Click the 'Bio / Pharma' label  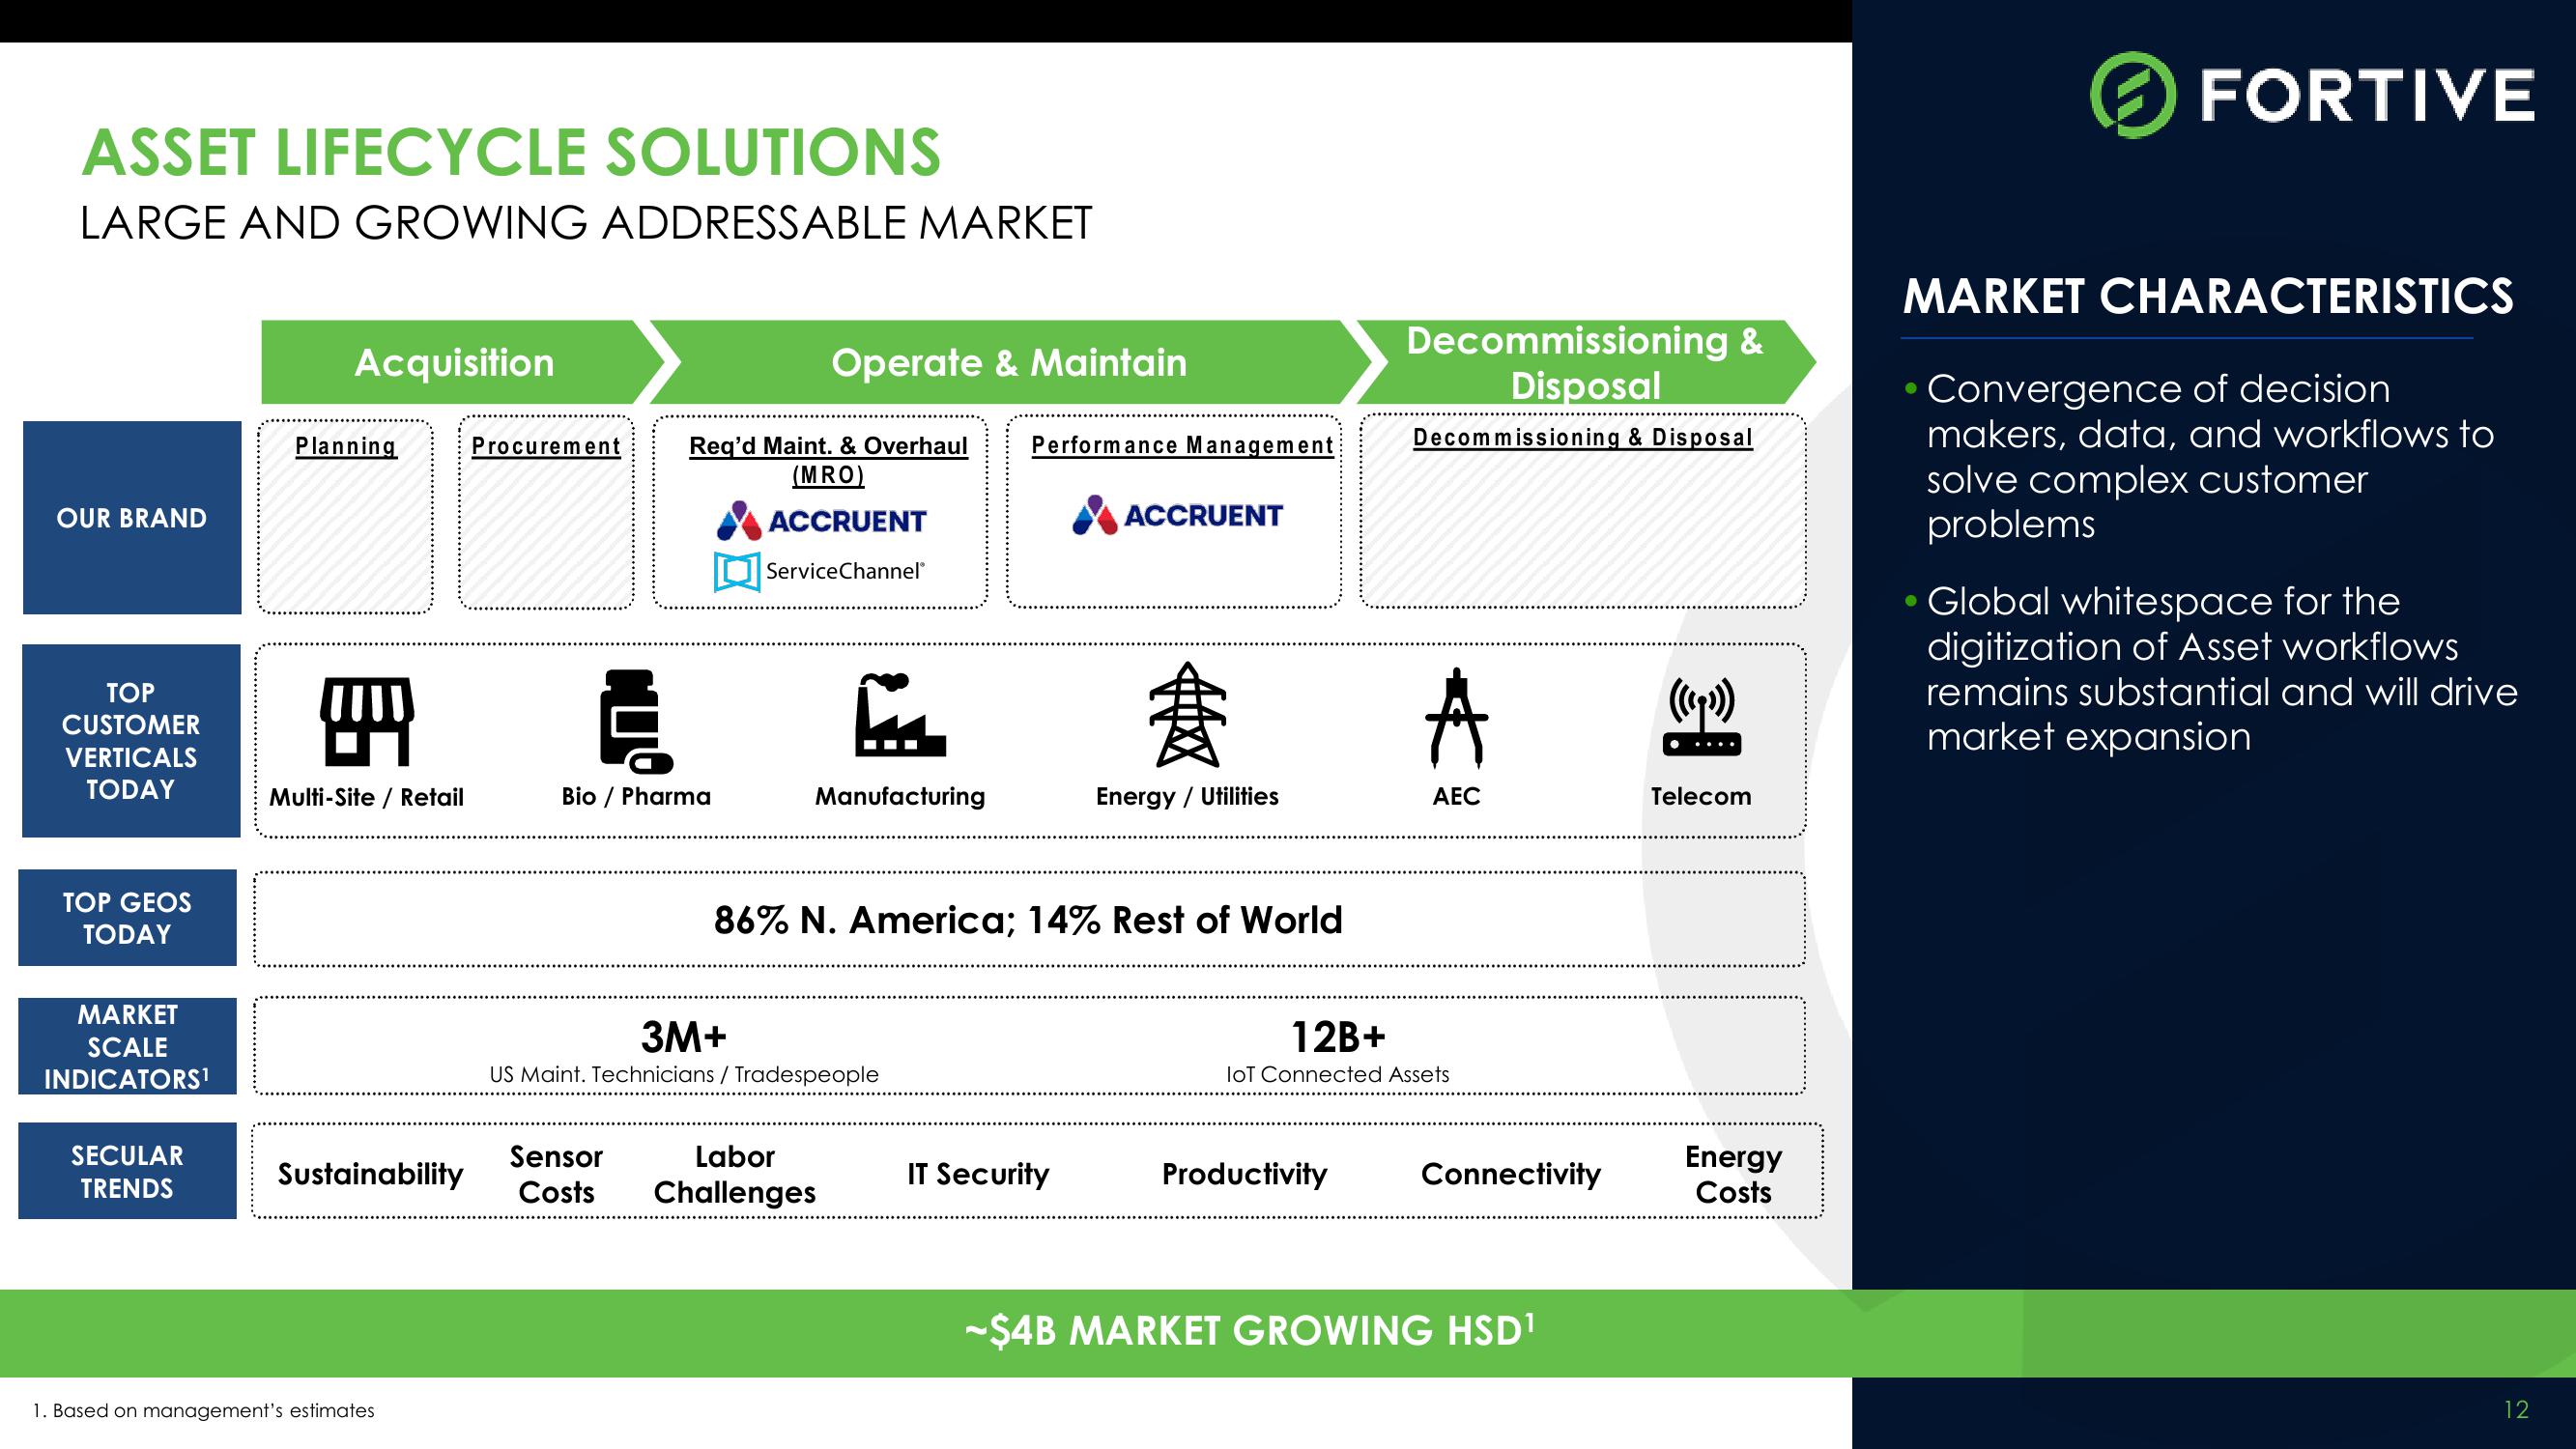(636, 796)
